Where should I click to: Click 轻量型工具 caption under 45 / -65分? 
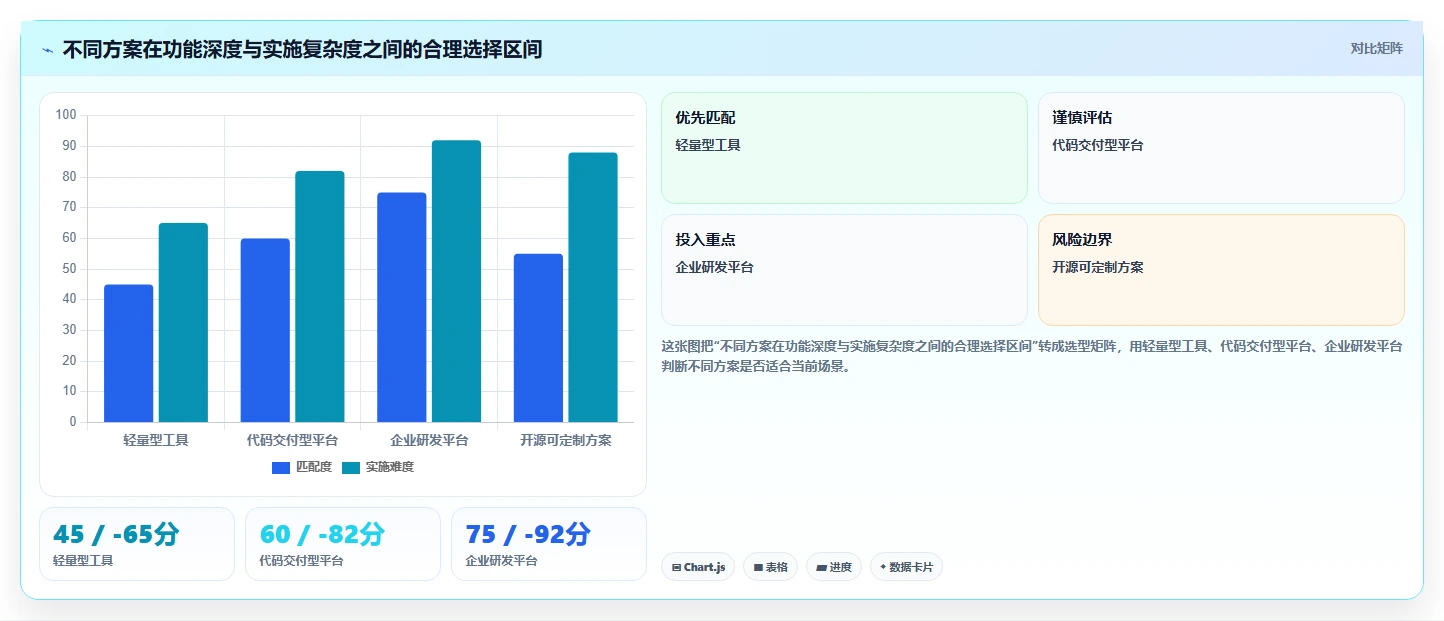click(x=83, y=561)
